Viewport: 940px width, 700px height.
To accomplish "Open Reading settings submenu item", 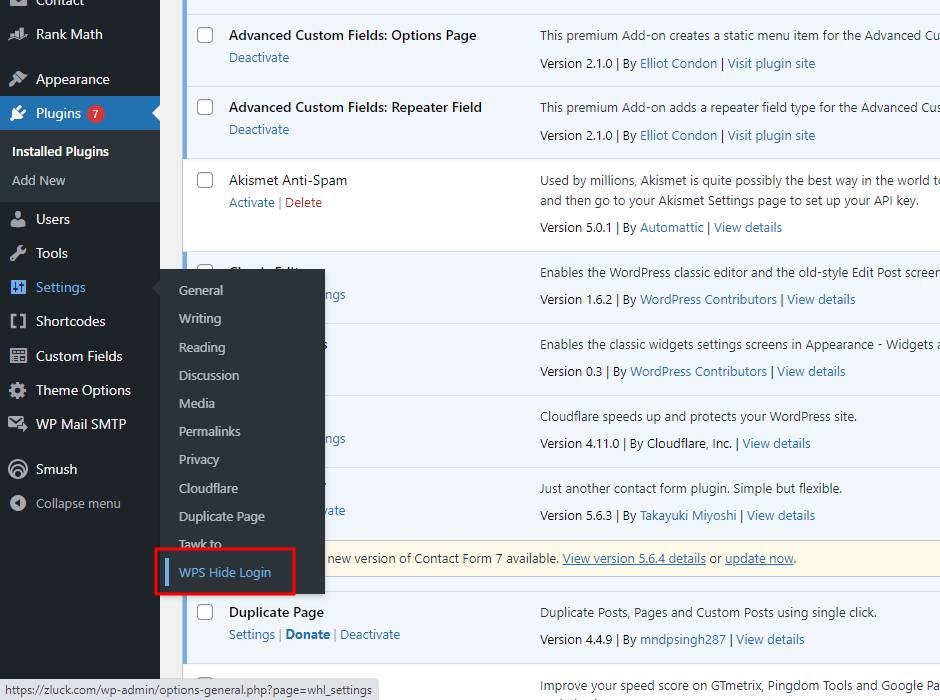I will 202,347.
